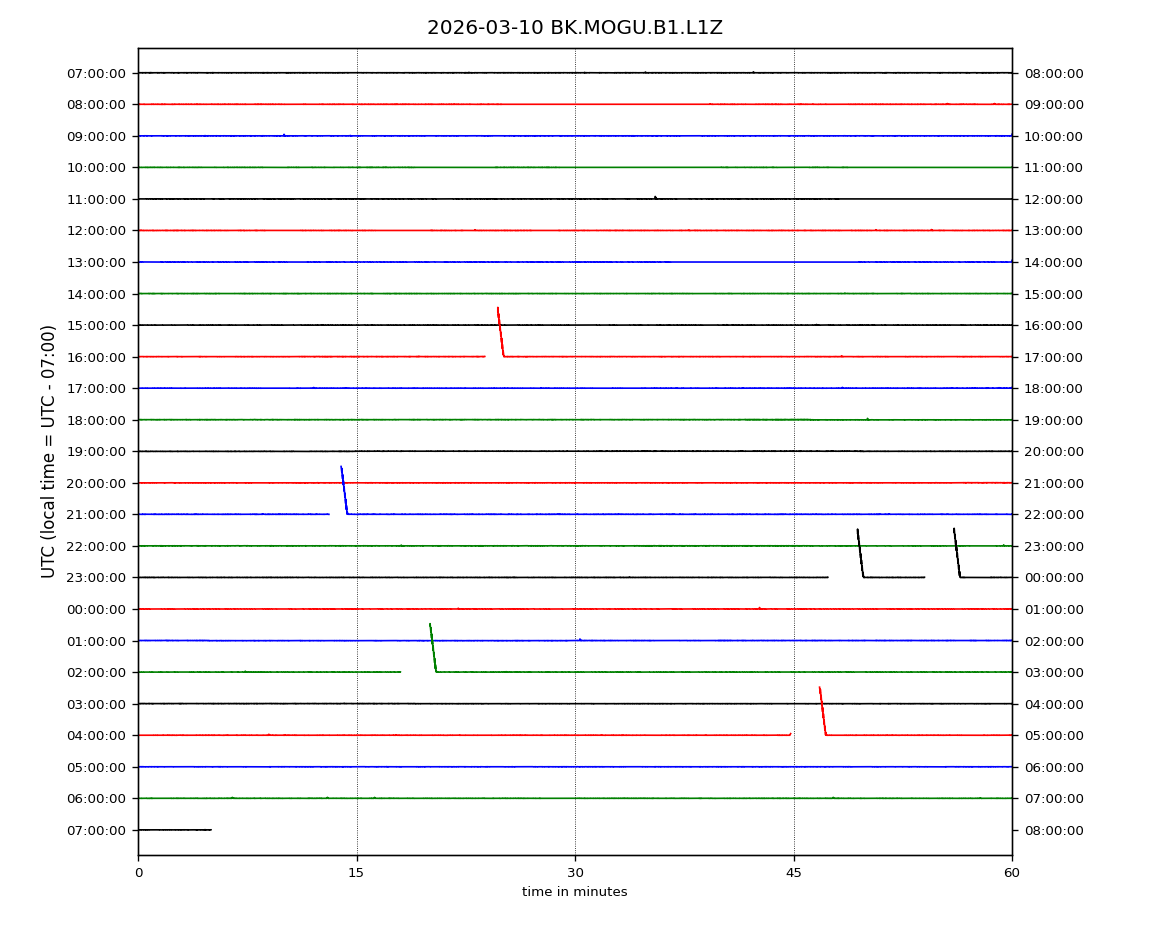The width and height of the screenshot is (1150, 950).
Task: Click the x-axis tick label 0
Action: [138, 873]
